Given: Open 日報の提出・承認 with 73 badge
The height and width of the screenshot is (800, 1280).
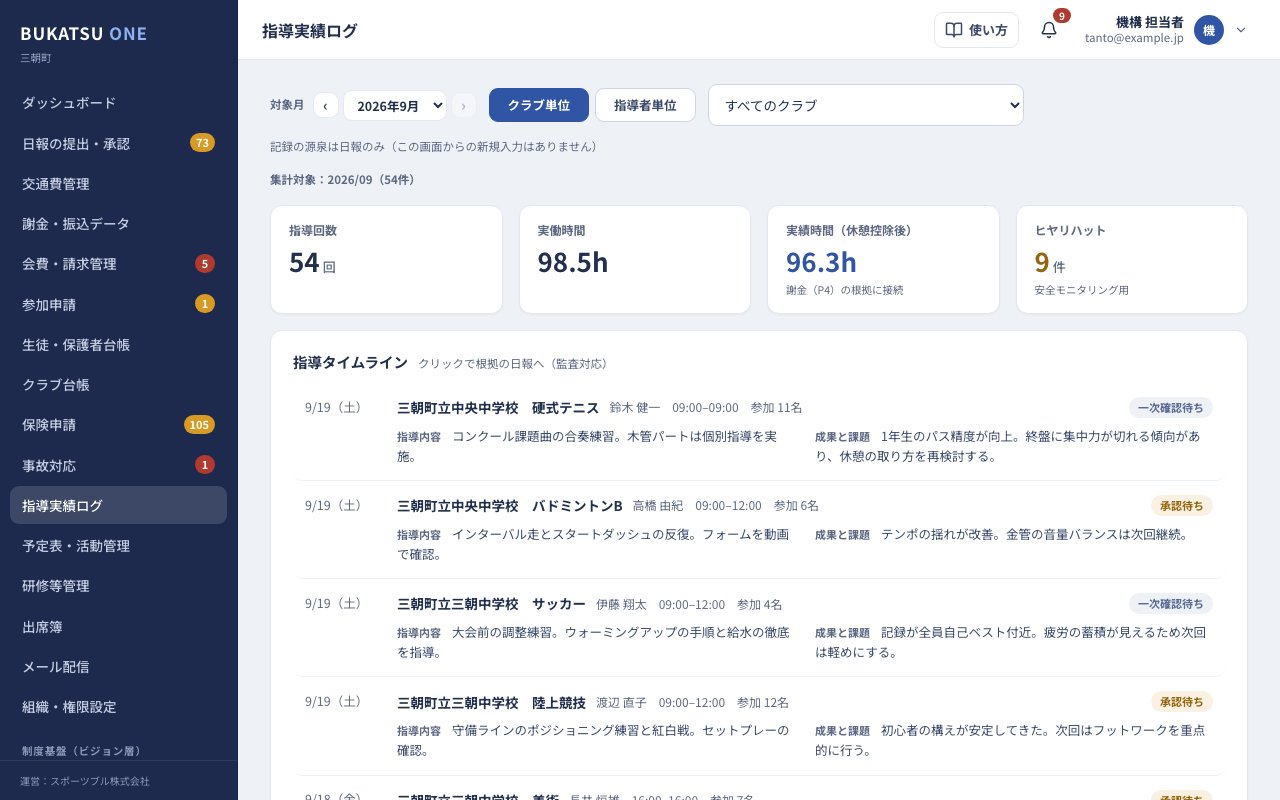Looking at the screenshot, I should (118, 143).
